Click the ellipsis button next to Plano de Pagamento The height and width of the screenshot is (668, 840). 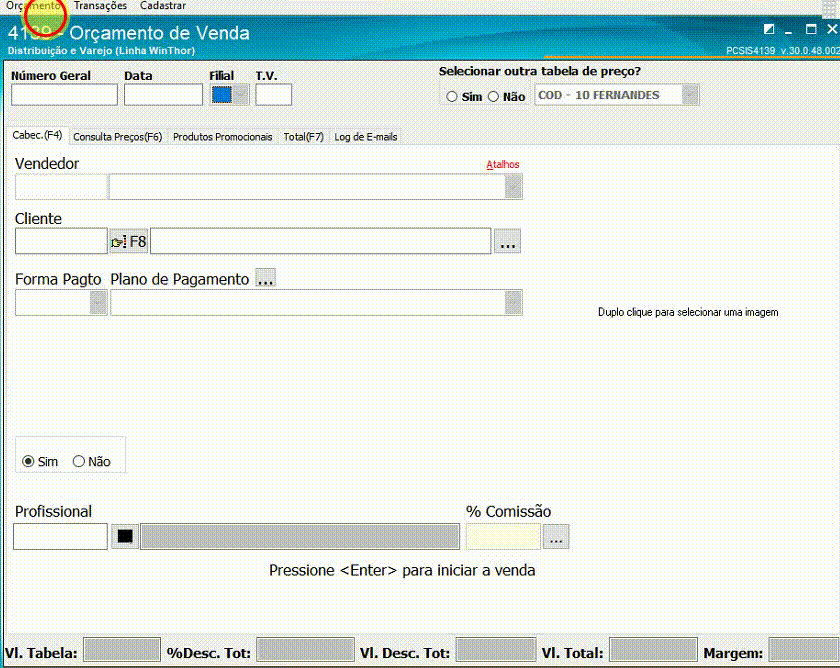(265, 279)
